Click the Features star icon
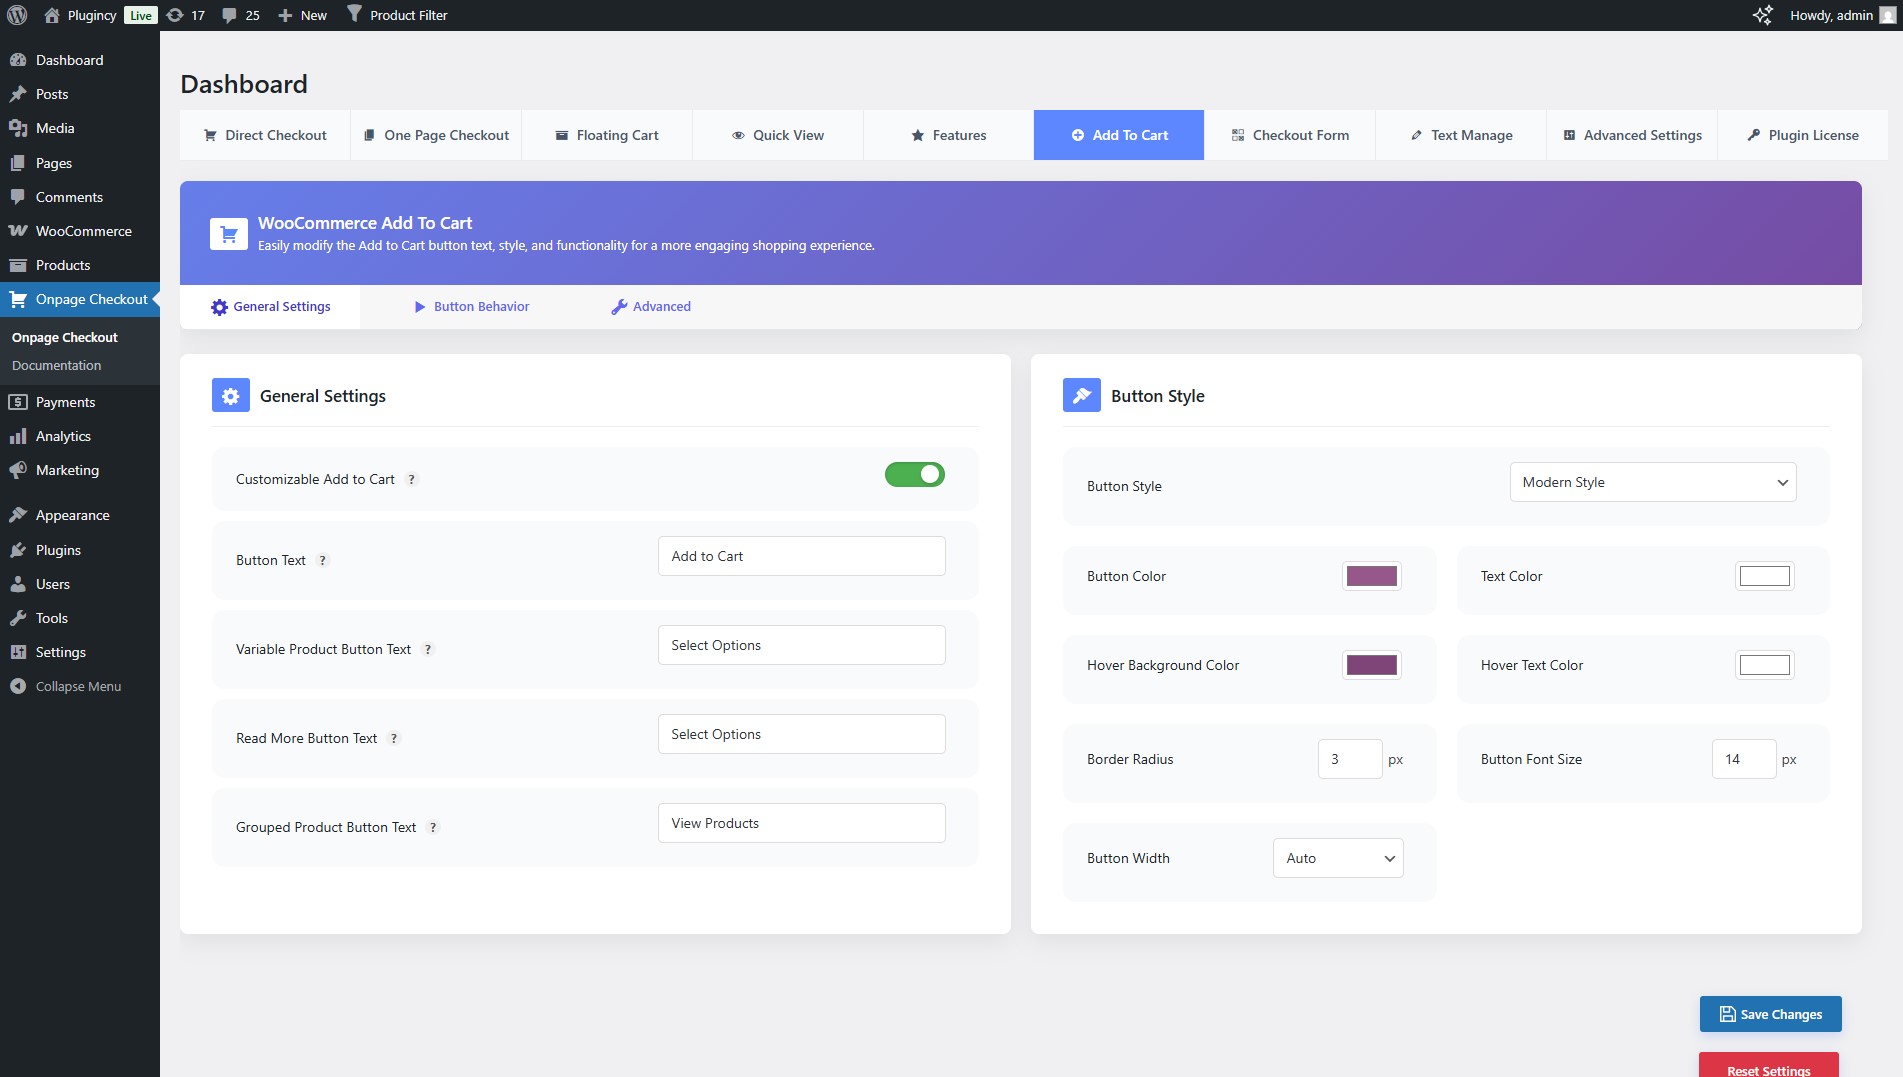Screen dimensions: 1903x1077 coord(916,134)
